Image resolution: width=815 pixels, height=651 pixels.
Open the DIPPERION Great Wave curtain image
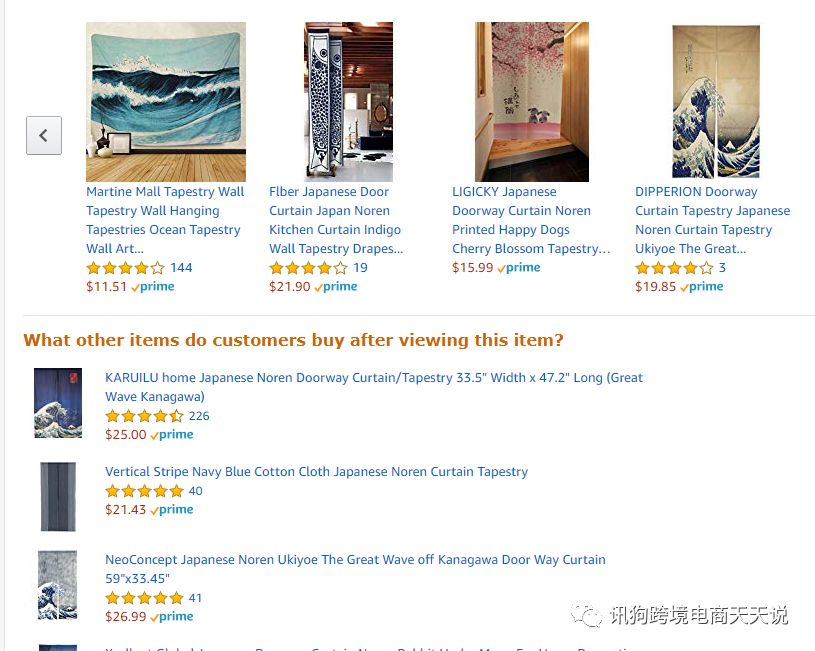[716, 102]
